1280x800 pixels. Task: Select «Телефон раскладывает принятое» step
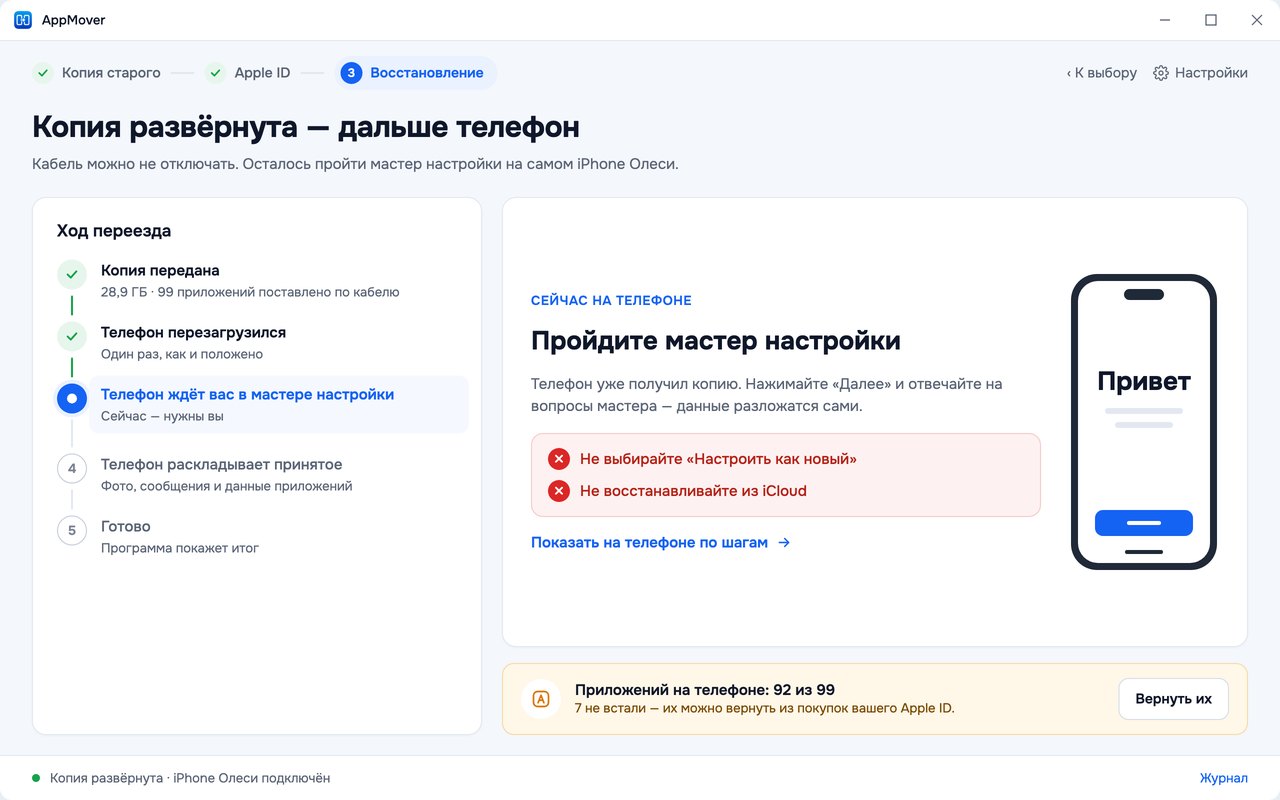coord(222,465)
